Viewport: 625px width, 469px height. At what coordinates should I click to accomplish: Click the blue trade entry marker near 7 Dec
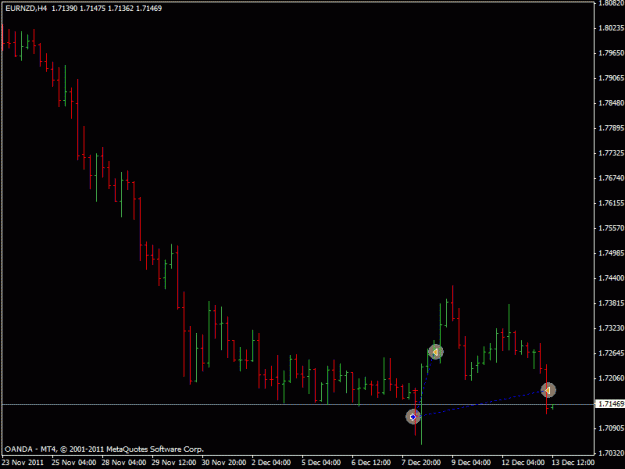[413, 417]
